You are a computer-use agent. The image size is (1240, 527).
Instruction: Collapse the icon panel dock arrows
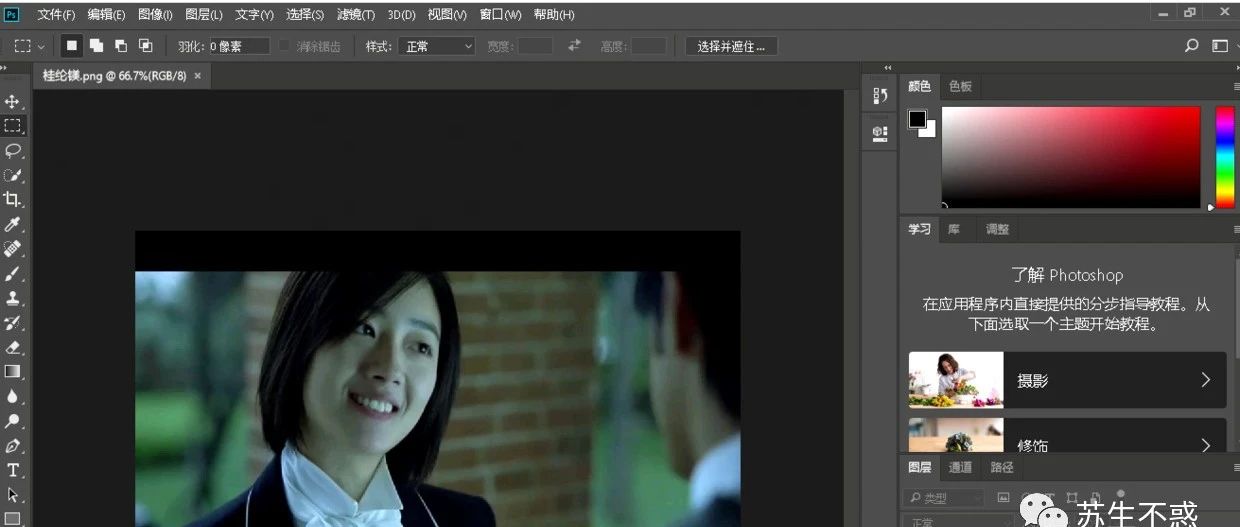tap(888, 68)
